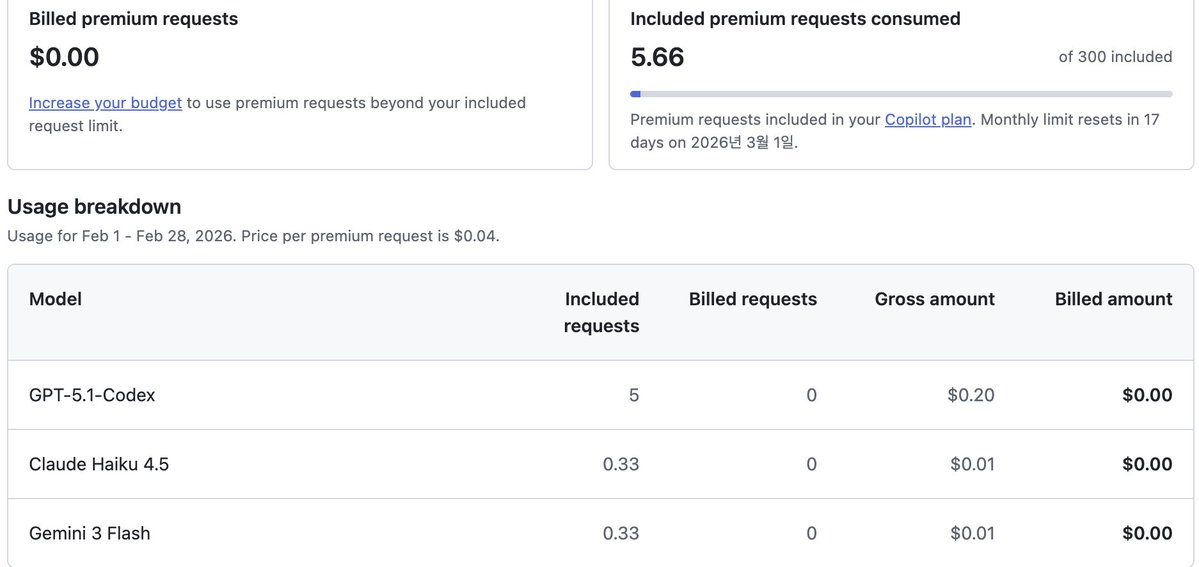This screenshot has width=1199, height=567.
Task: Click the 5.66 consumed requests figure
Action: pos(657,57)
